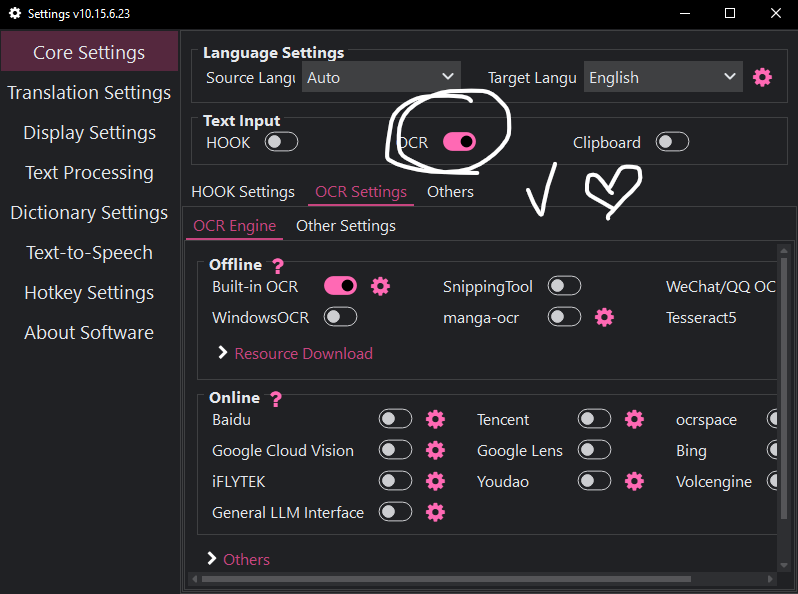This screenshot has height=594, width=798.
Task: Expand the Resource Download section
Action: [294, 353]
